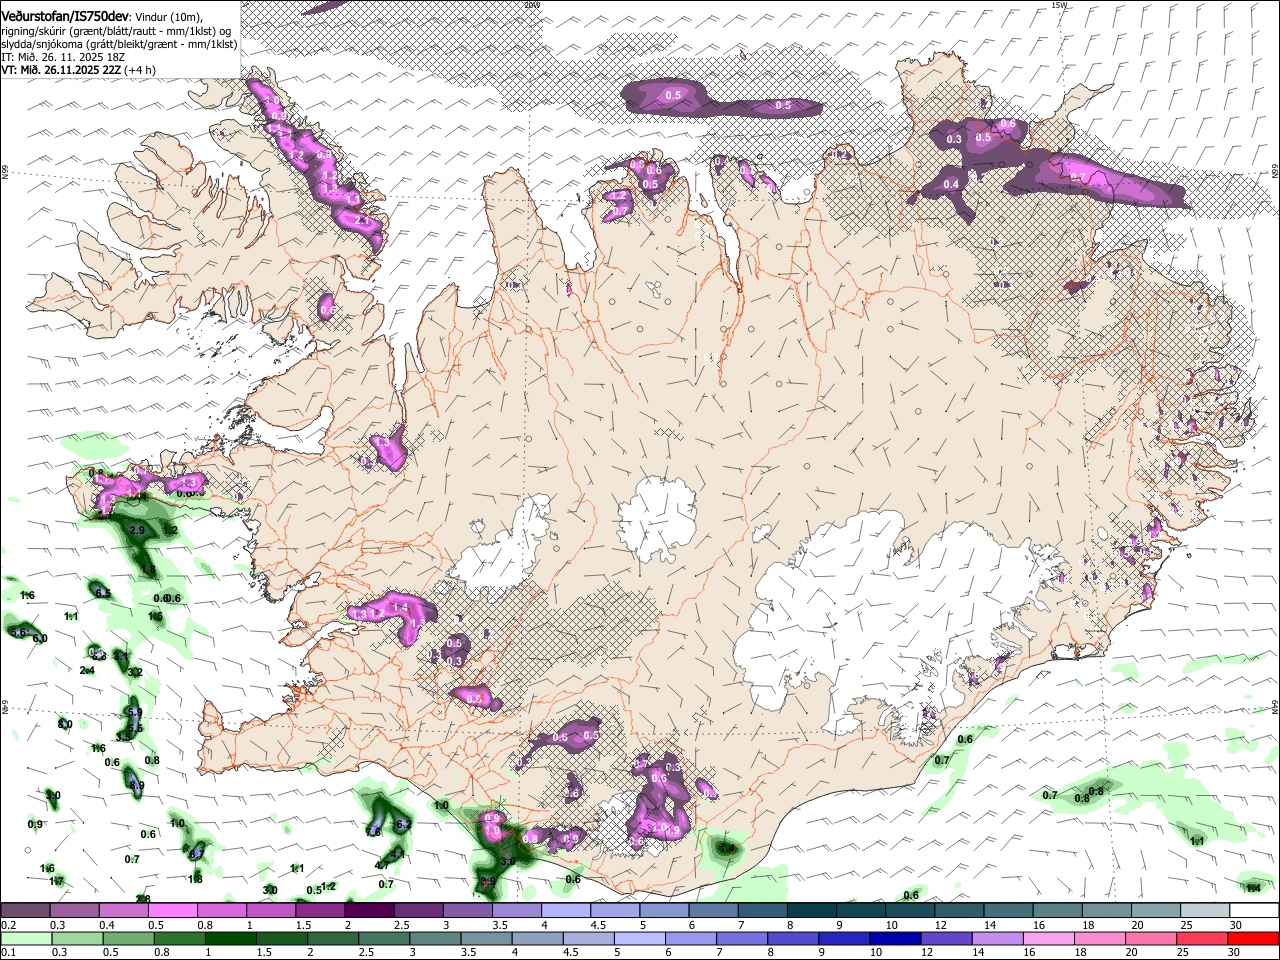Click the 'VT: Mið. 26.11.2025 22Z (+4 h)' line
1280x960 pixels.
point(79,70)
